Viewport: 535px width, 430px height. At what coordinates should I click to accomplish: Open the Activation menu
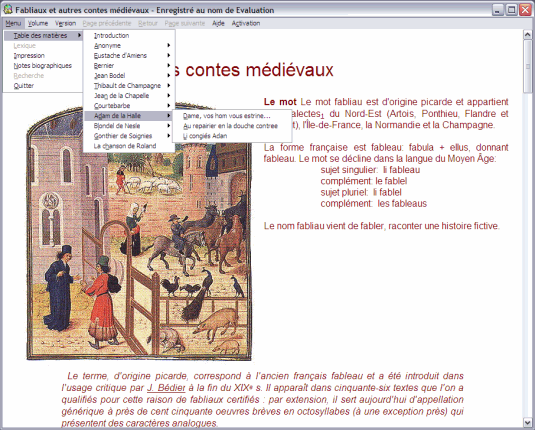coord(246,23)
